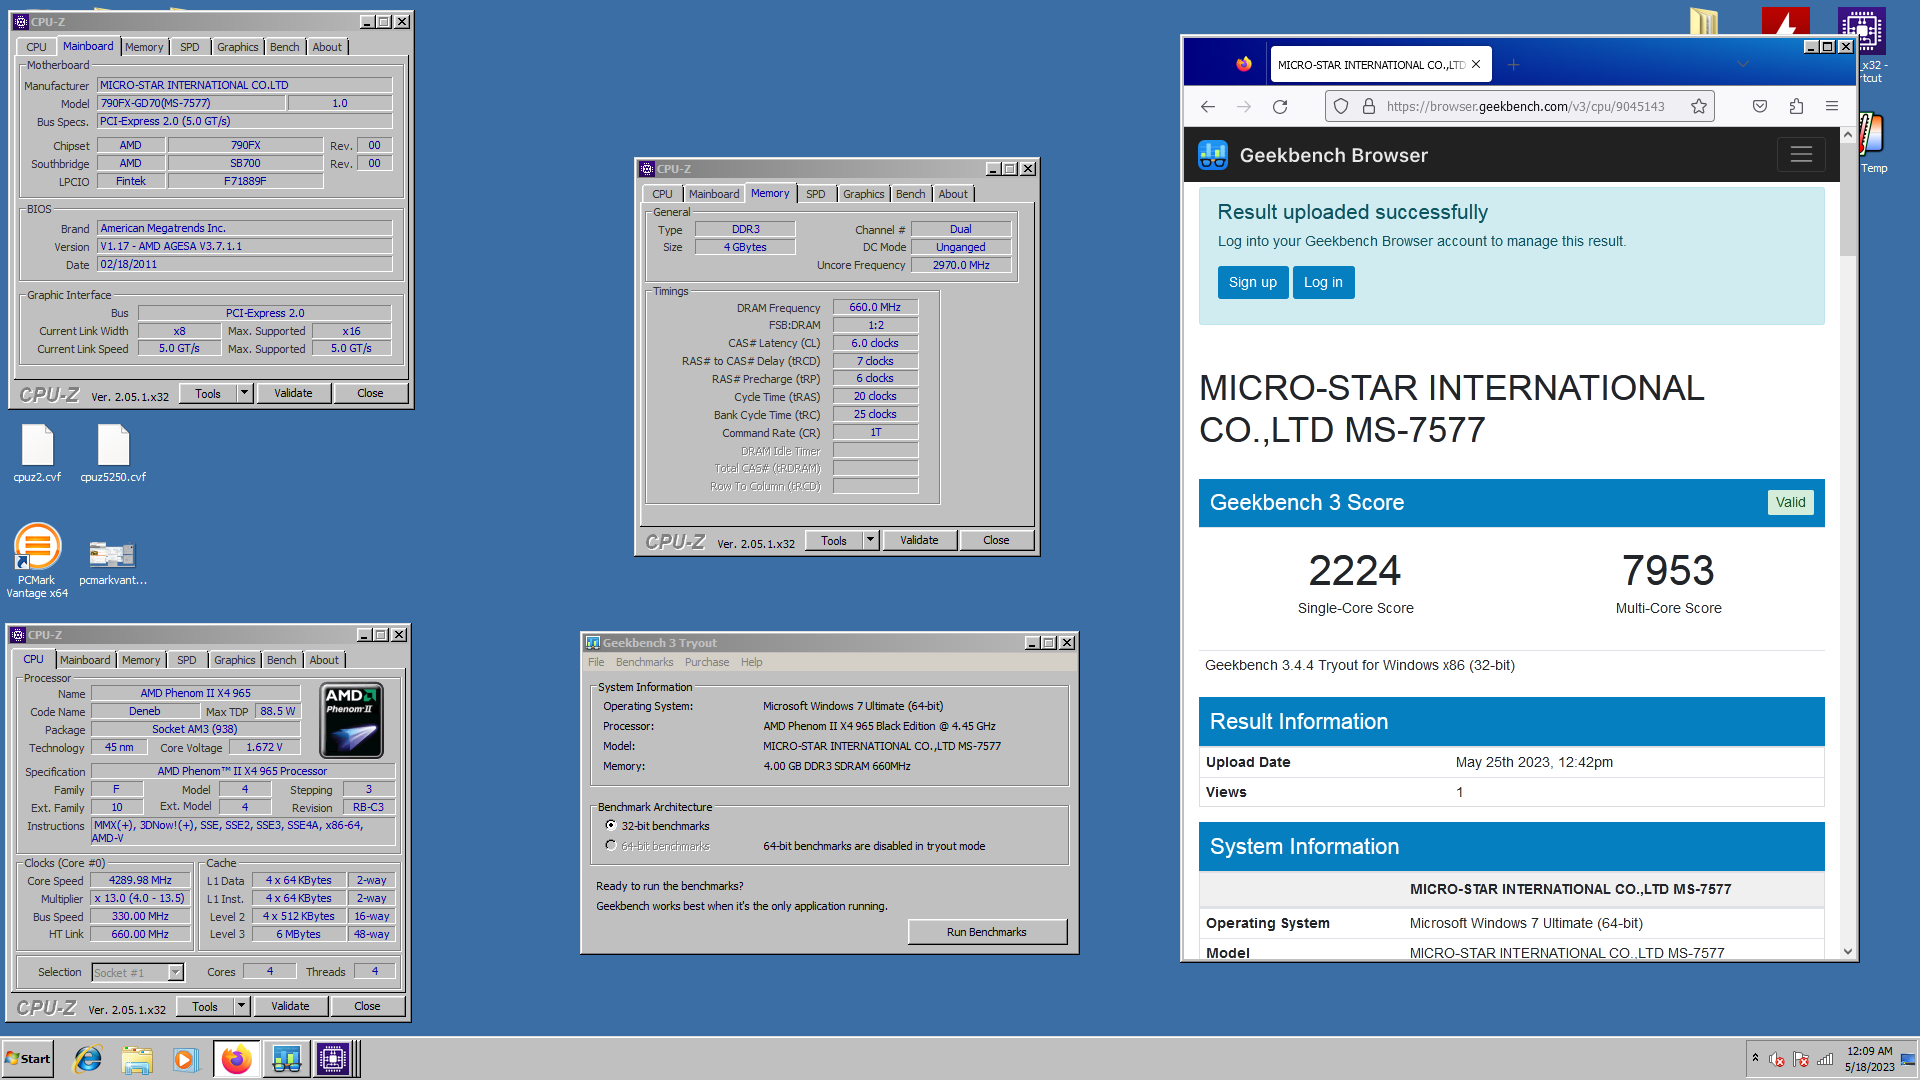Expand the Geekbench Browser navigation hamburger
This screenshot has width=1920, height=1080.
point(1801,155)
